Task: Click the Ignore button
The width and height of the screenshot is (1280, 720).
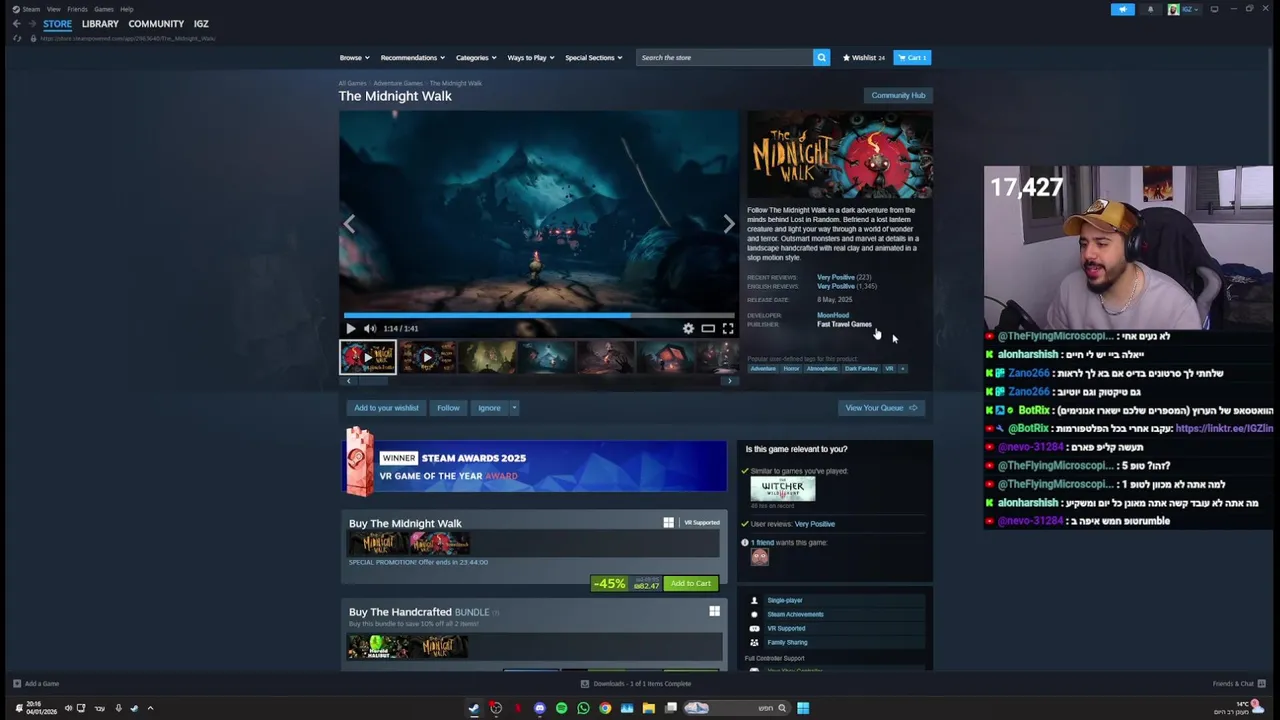Action: tap(489, 408)
